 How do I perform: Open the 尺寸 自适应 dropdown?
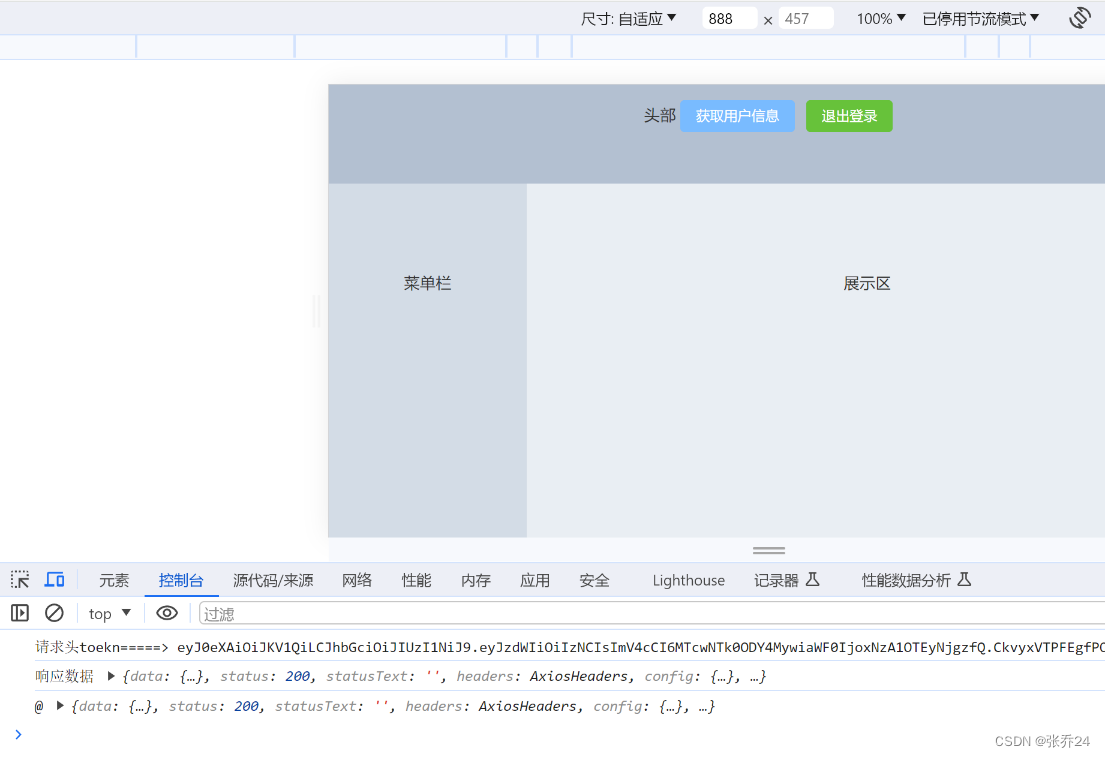pos(629,17)
